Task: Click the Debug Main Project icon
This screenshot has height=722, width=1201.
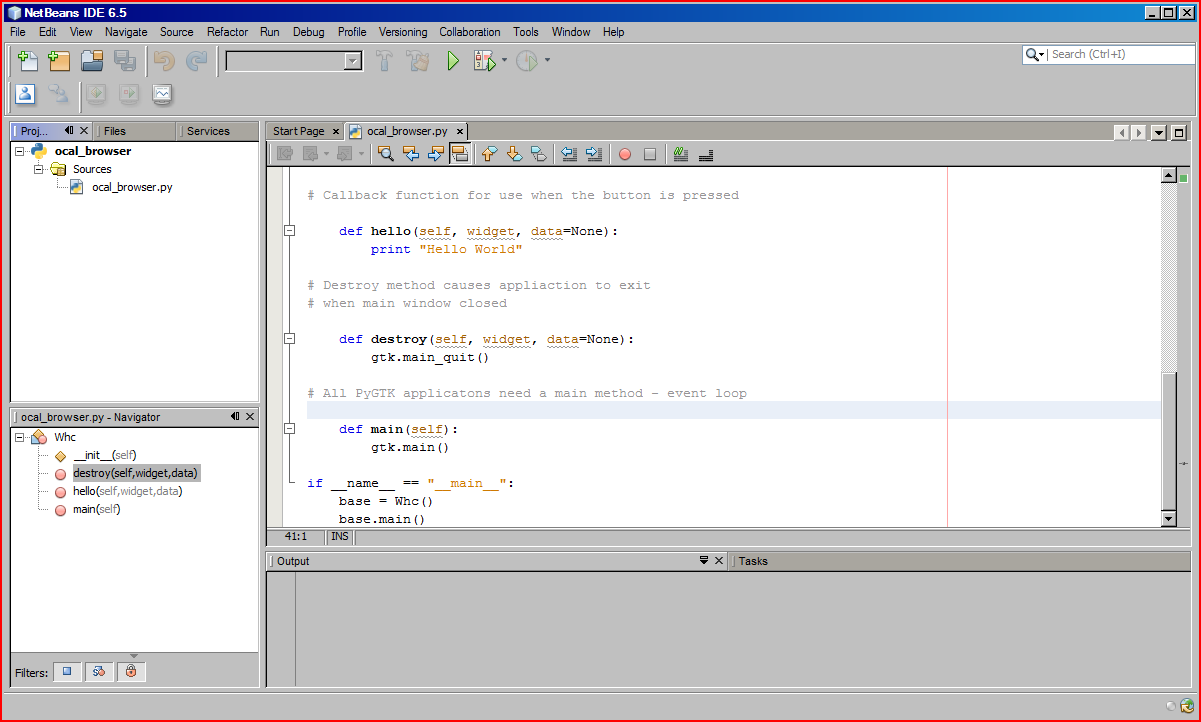Action: (485, 61)
